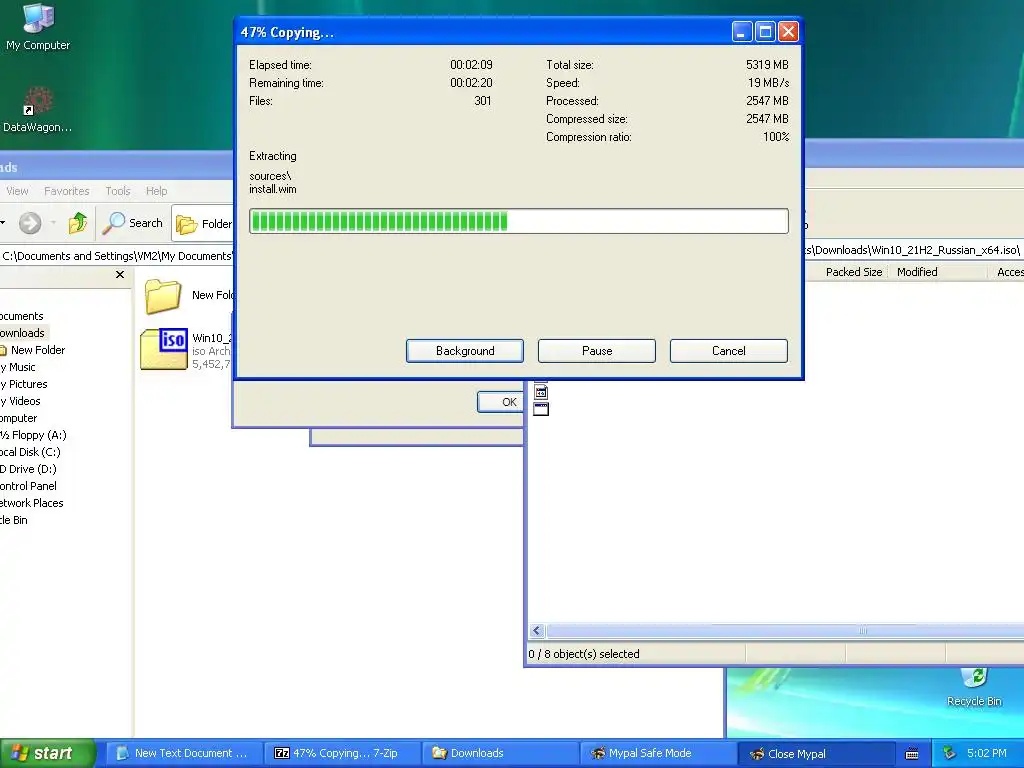Open the Favorites menu in Explorer

[67, 191]
